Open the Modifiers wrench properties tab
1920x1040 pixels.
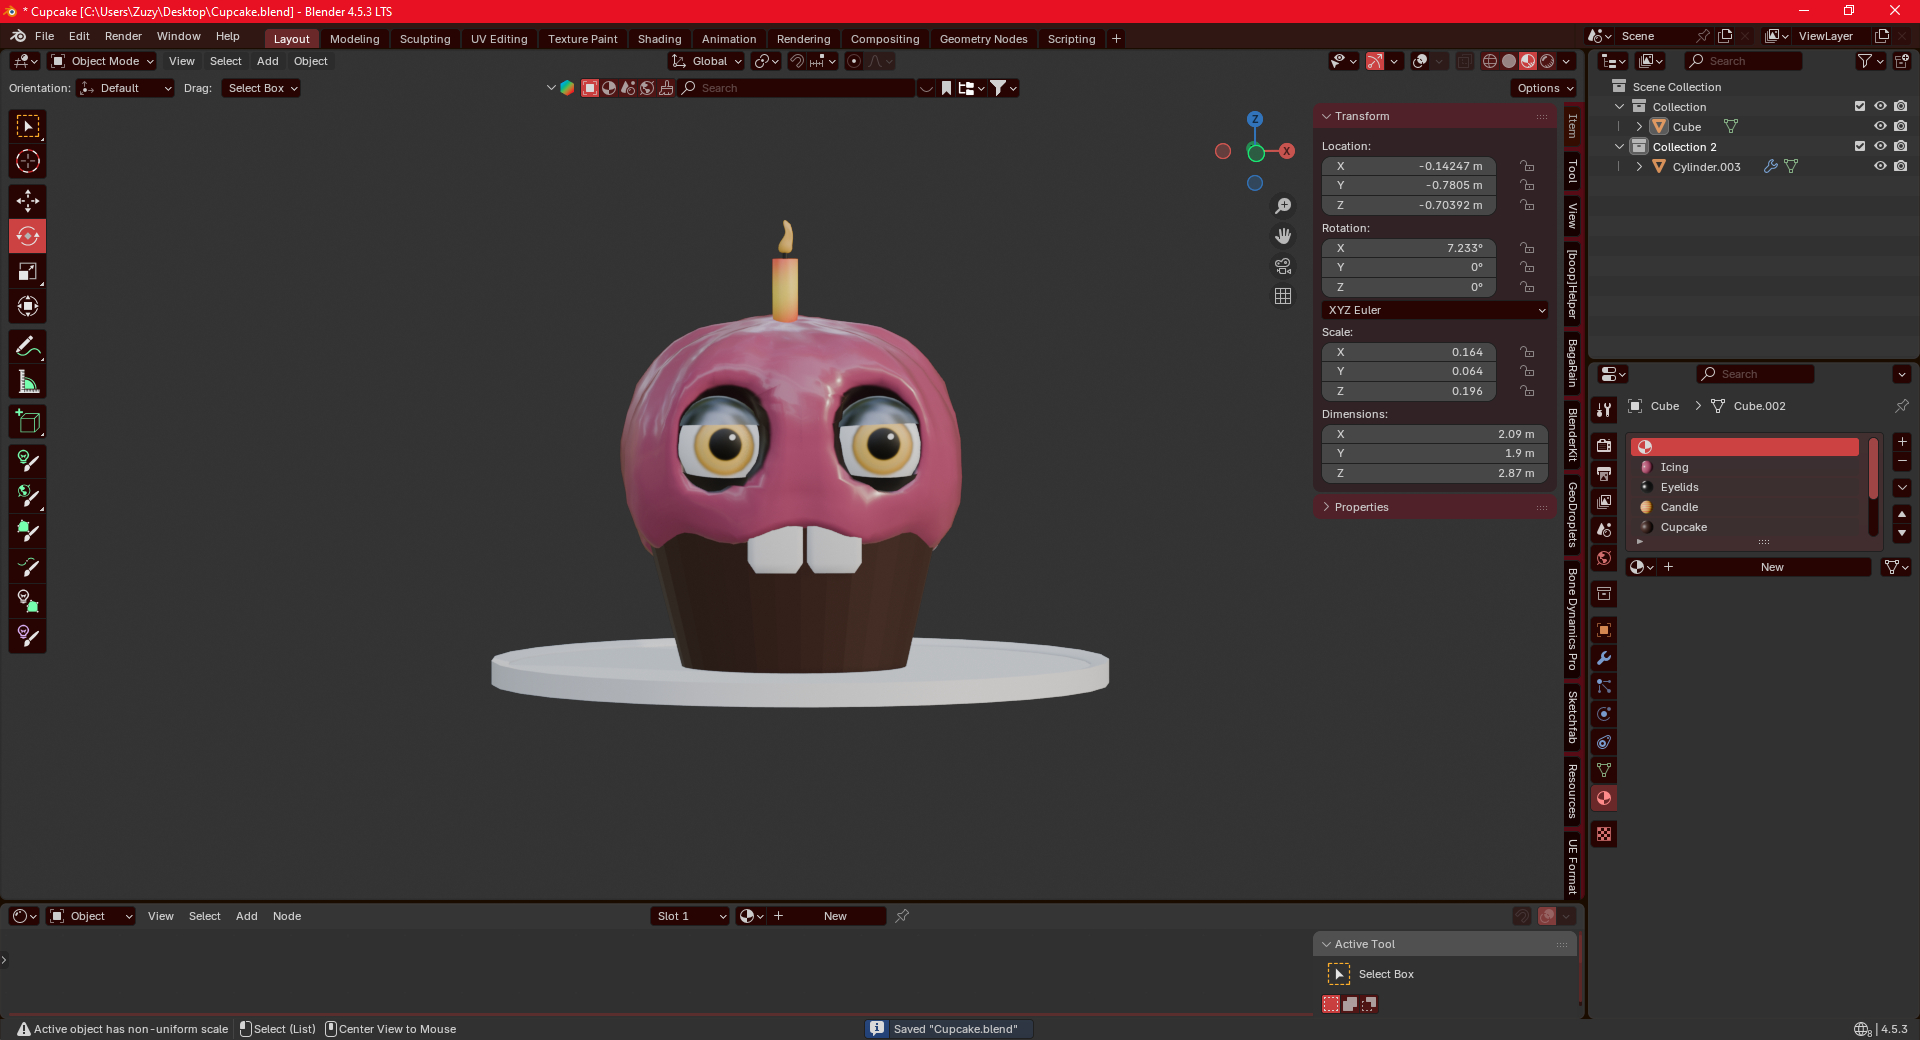point(1604,658)
